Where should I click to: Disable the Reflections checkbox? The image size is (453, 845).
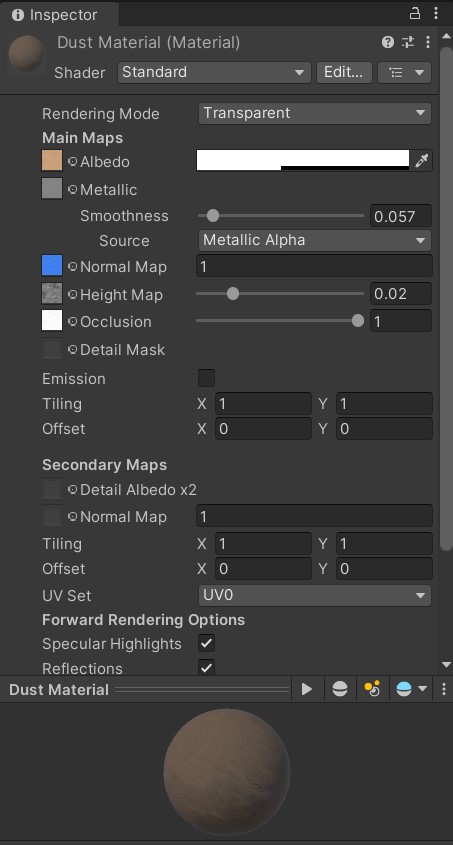[x=206, y=668]
